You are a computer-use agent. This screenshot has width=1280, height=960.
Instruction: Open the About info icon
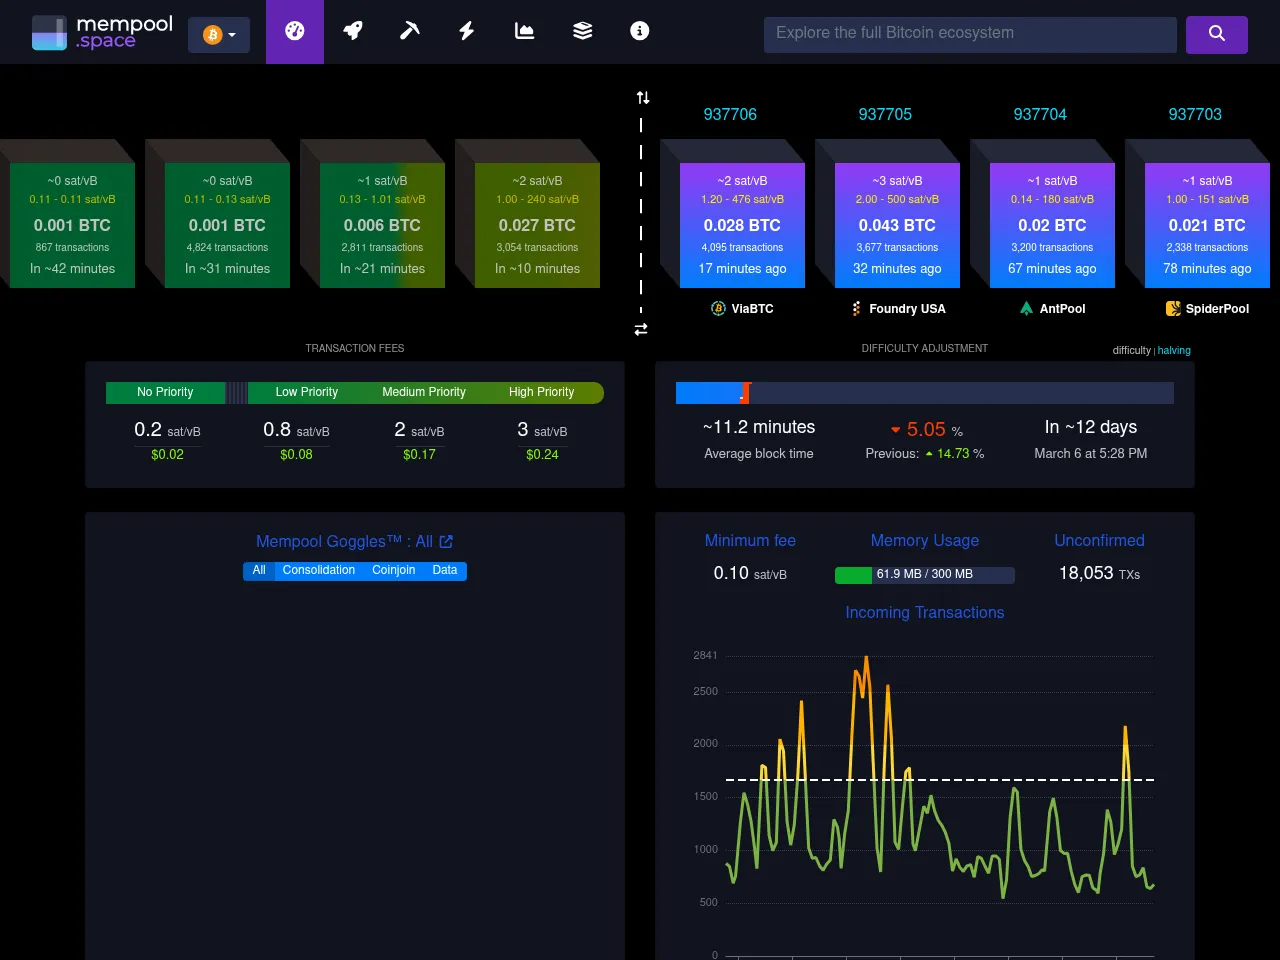639,31
